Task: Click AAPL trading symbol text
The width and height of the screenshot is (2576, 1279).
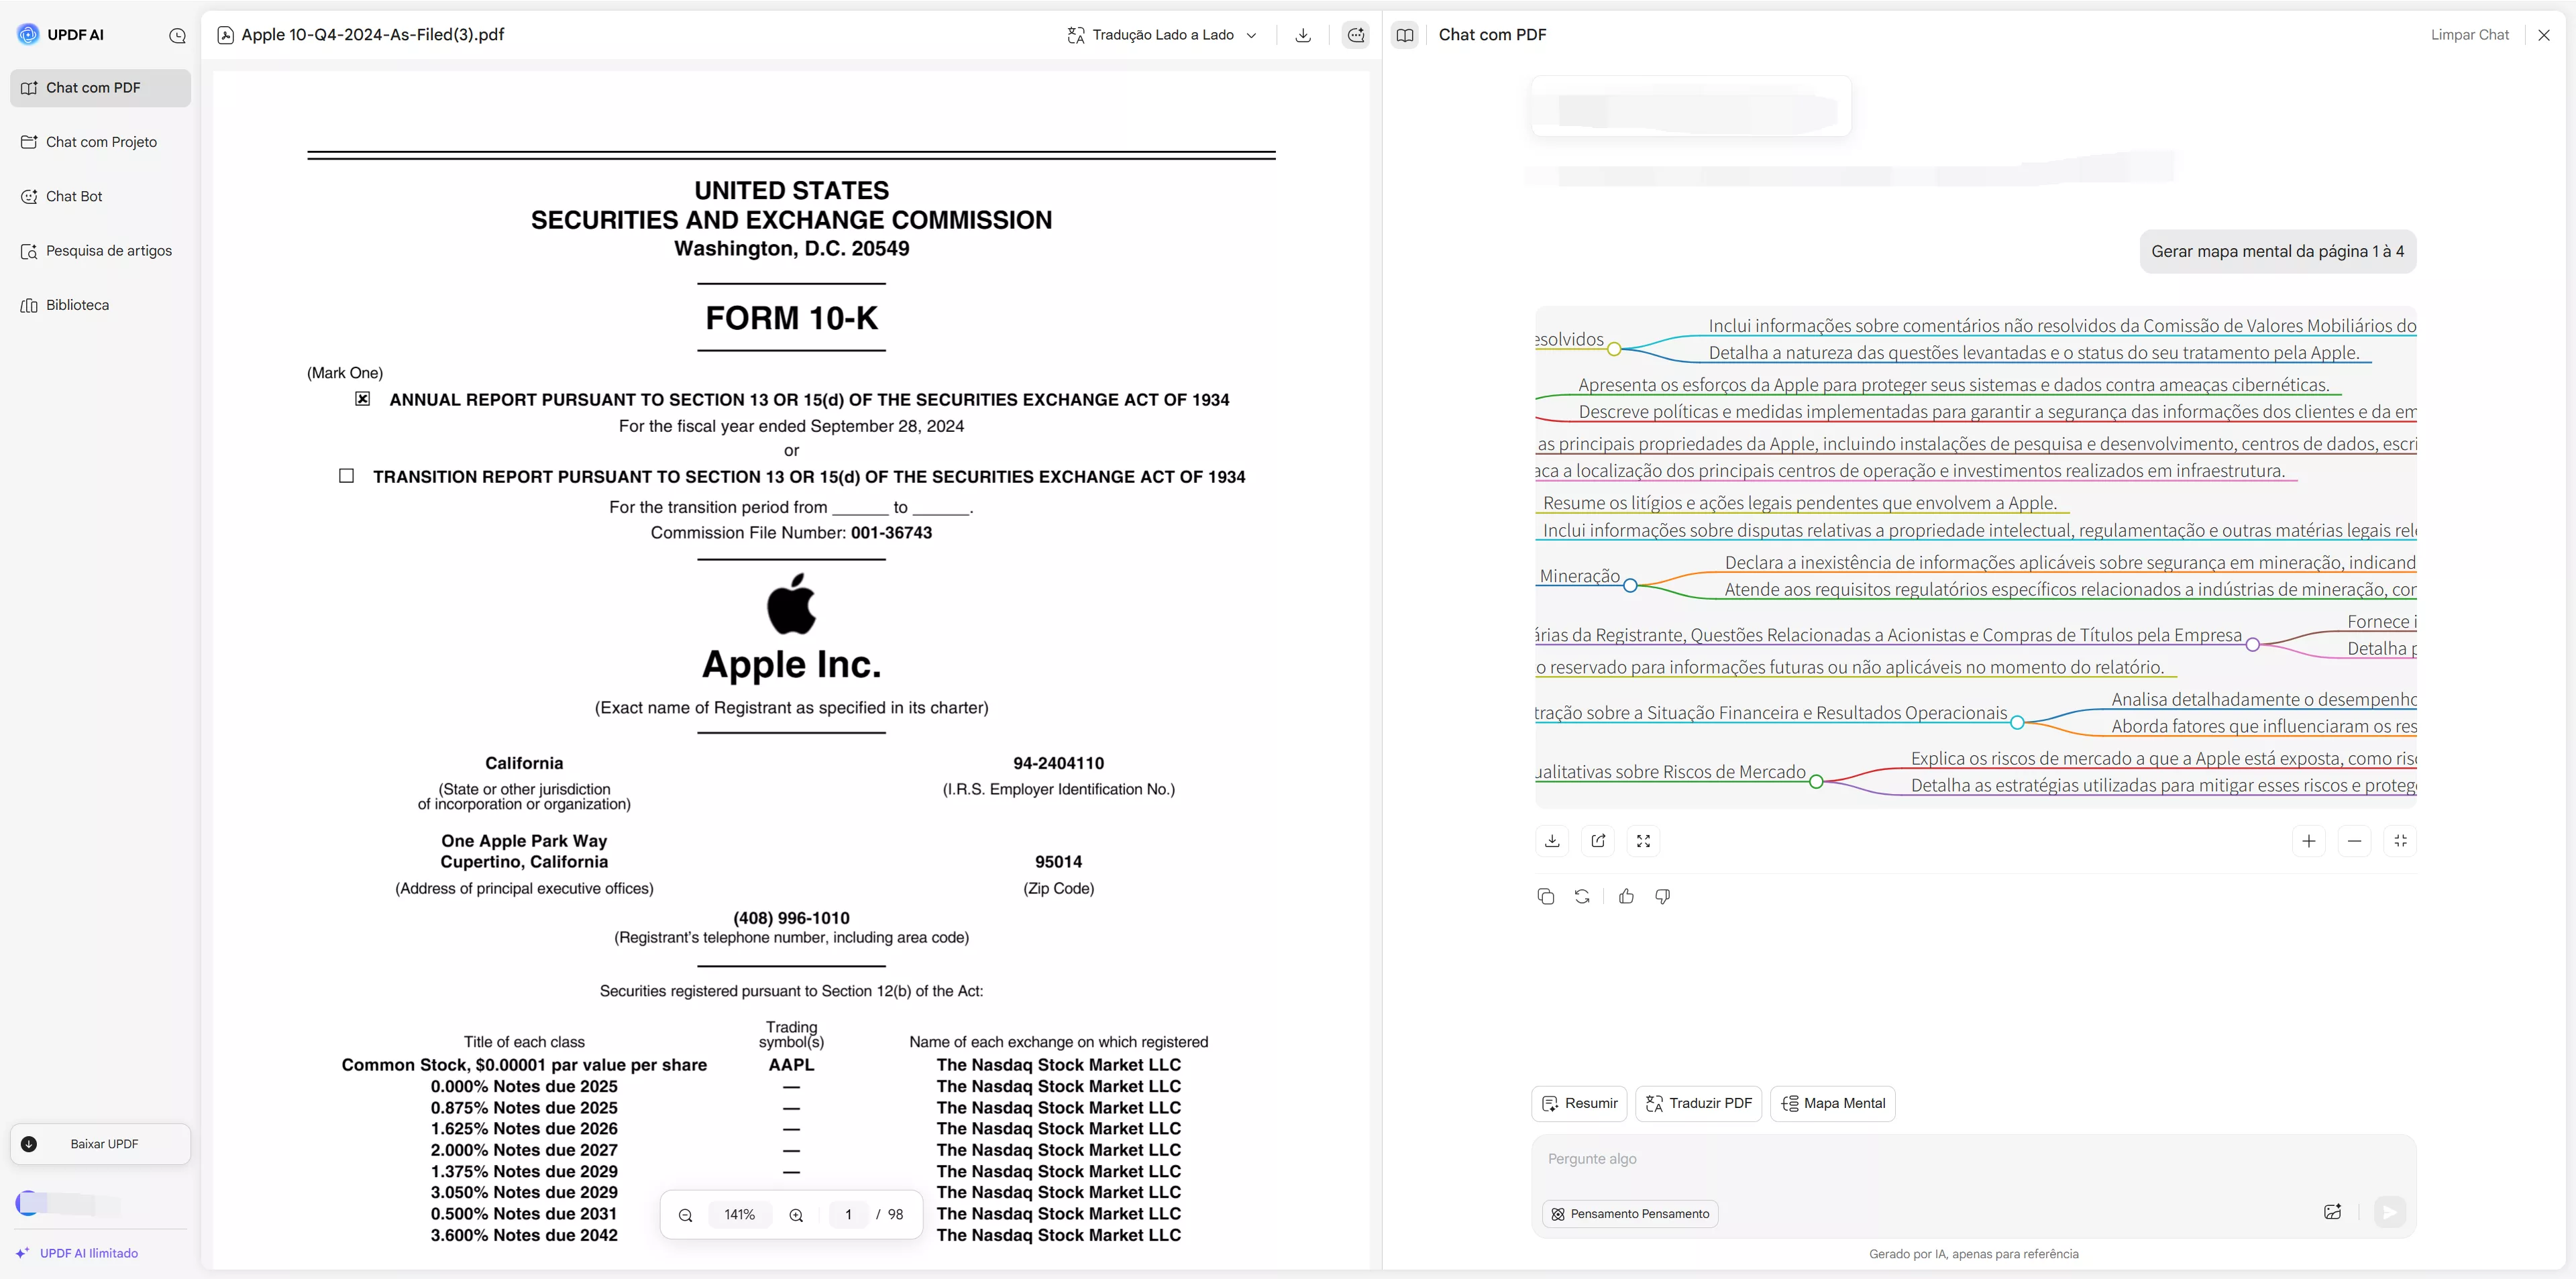Action: click(791, 1065)
